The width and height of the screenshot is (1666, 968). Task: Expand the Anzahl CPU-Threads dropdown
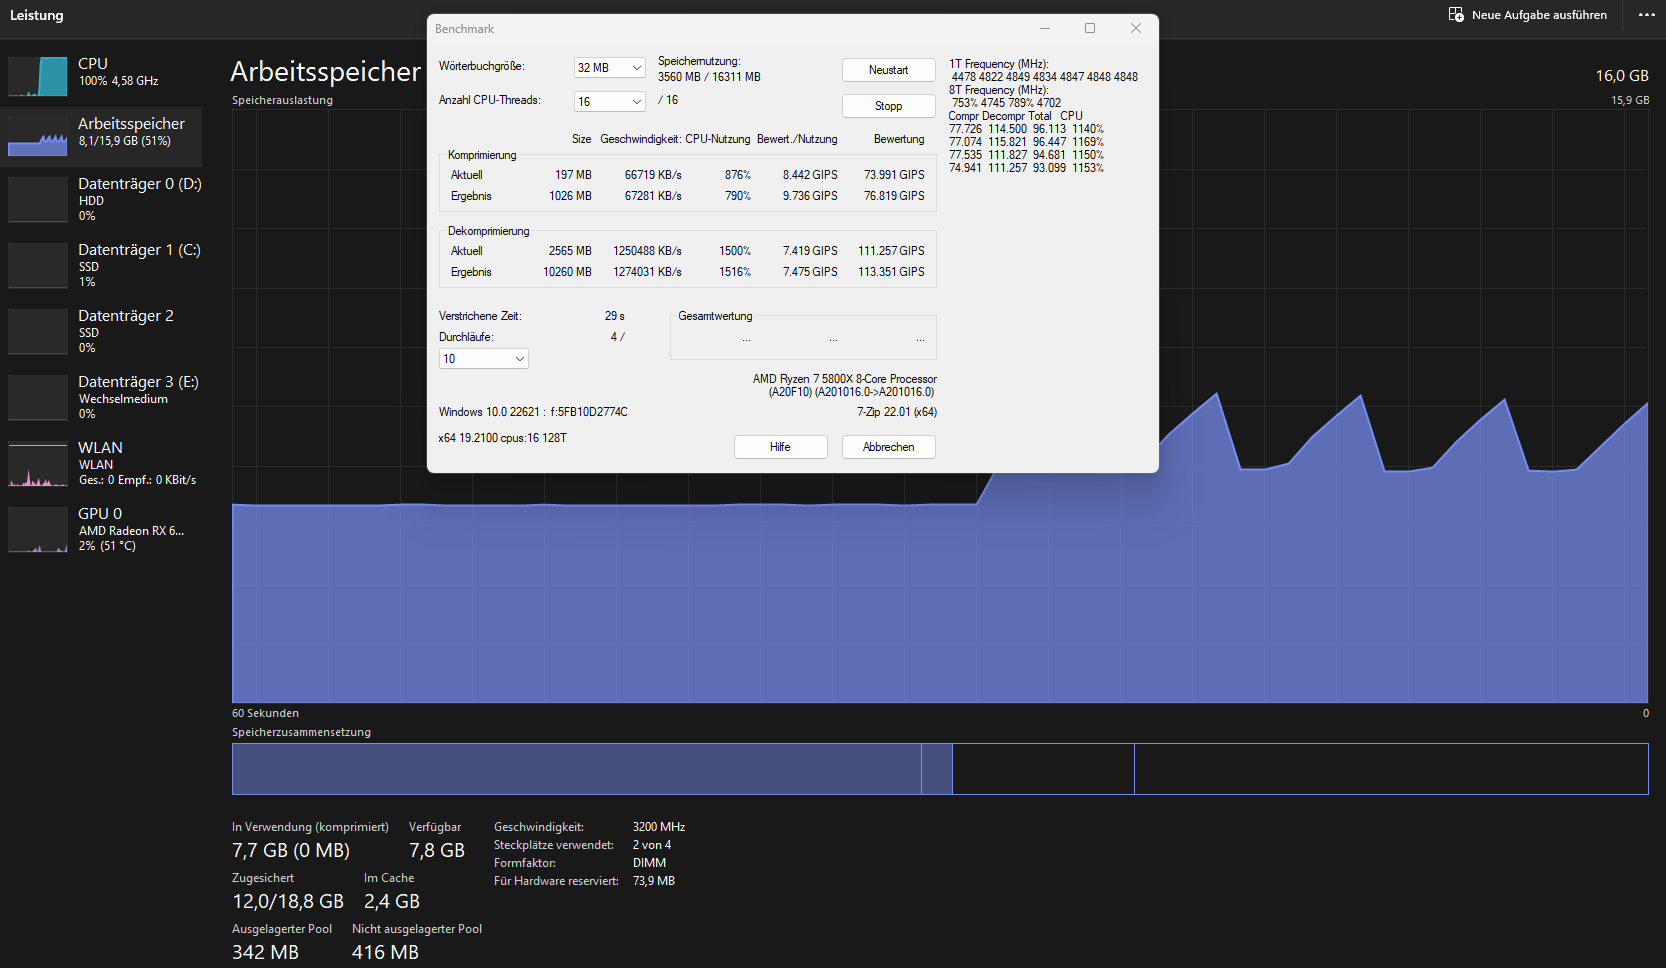coord(610,101)
